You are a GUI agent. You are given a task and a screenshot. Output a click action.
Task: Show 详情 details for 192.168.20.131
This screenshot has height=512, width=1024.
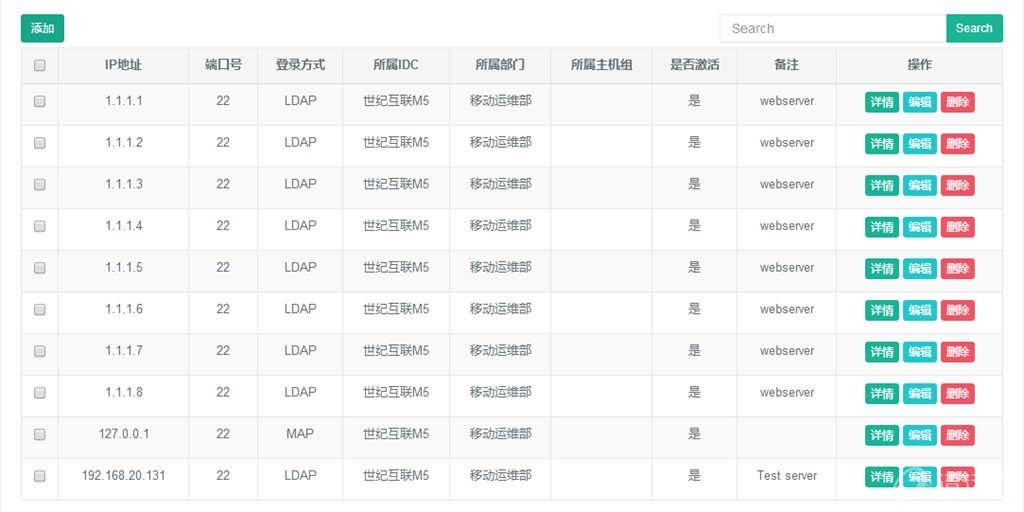(881, 477)
